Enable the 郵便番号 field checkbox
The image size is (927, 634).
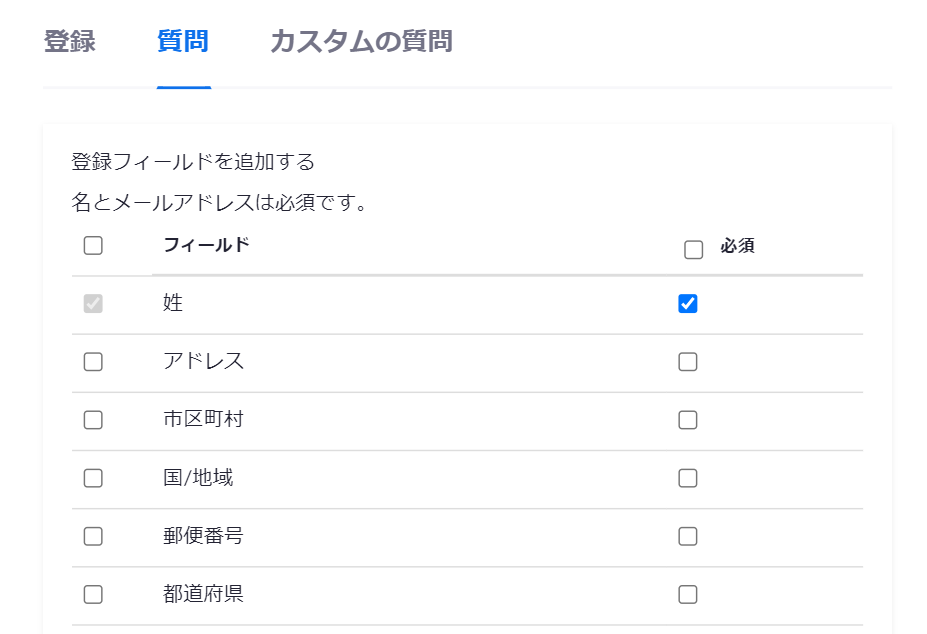[93, 536]
